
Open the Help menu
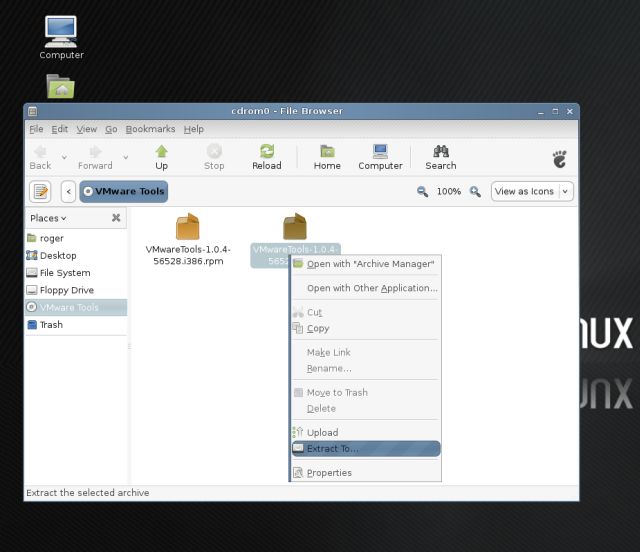click(x=193, y=129)
